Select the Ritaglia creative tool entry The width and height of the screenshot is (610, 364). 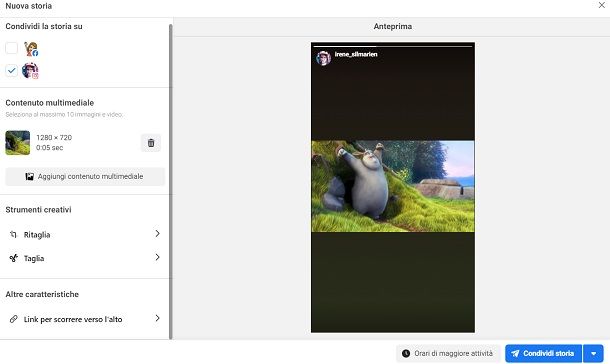[85, 234]
